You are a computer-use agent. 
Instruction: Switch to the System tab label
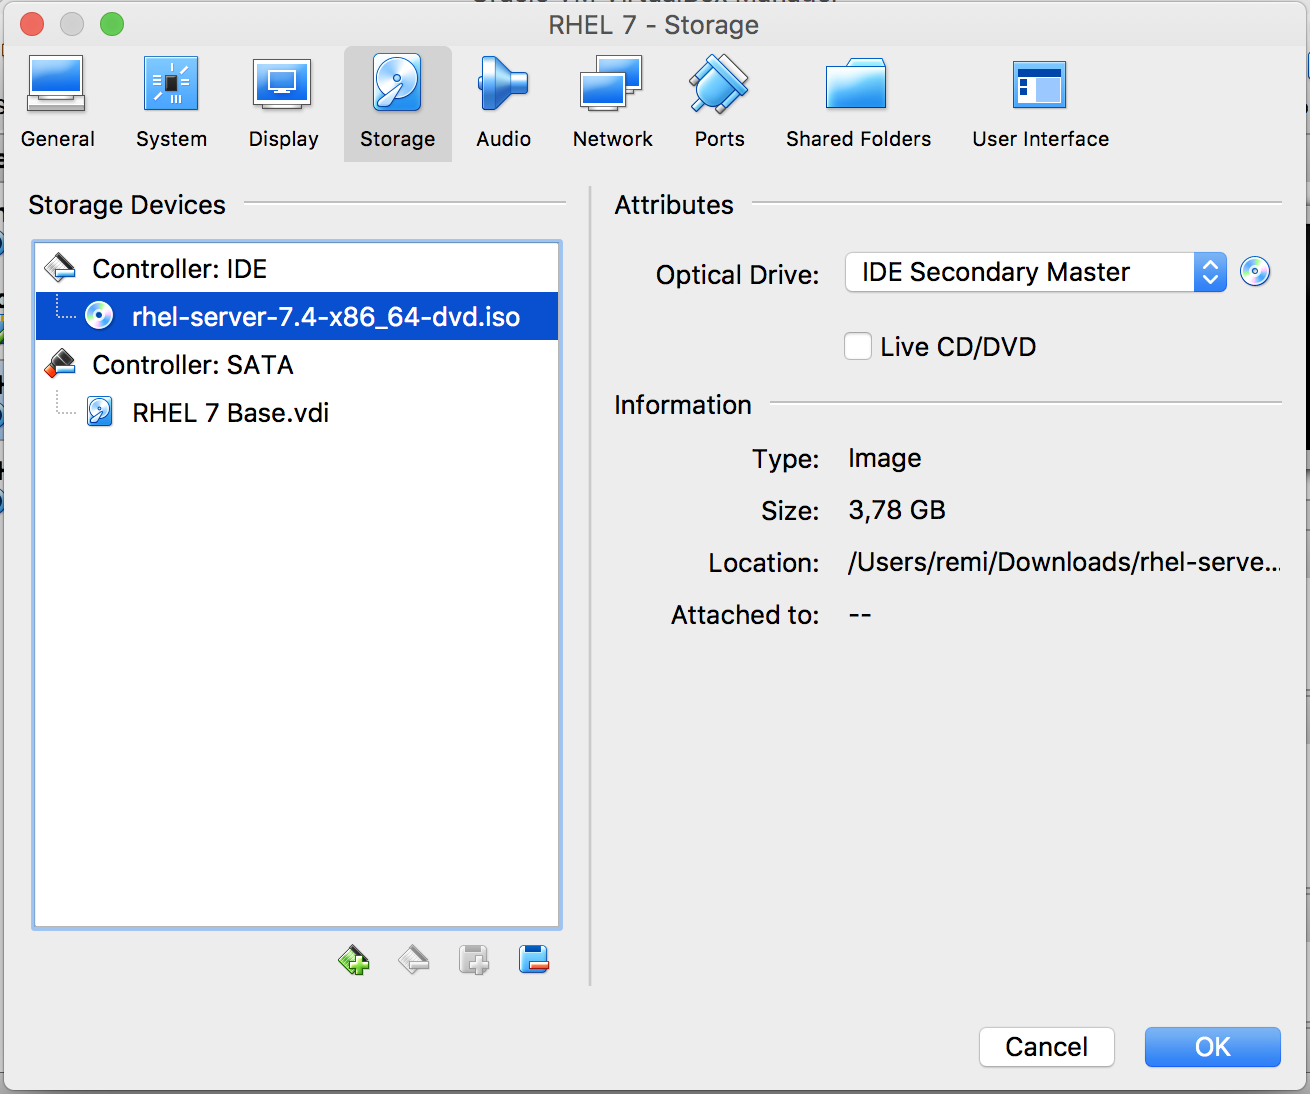(x=172, y=139)
